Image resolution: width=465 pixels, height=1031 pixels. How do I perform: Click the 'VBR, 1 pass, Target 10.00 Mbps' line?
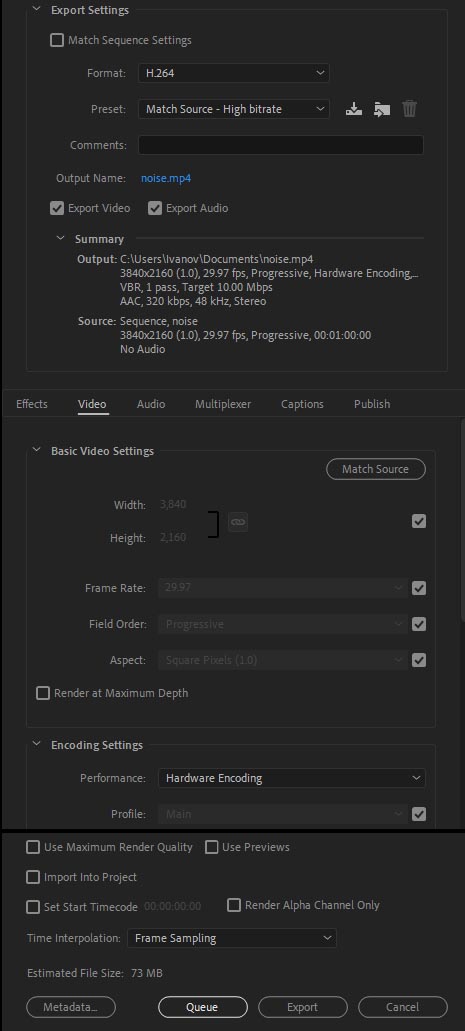[x=196, y=287]
